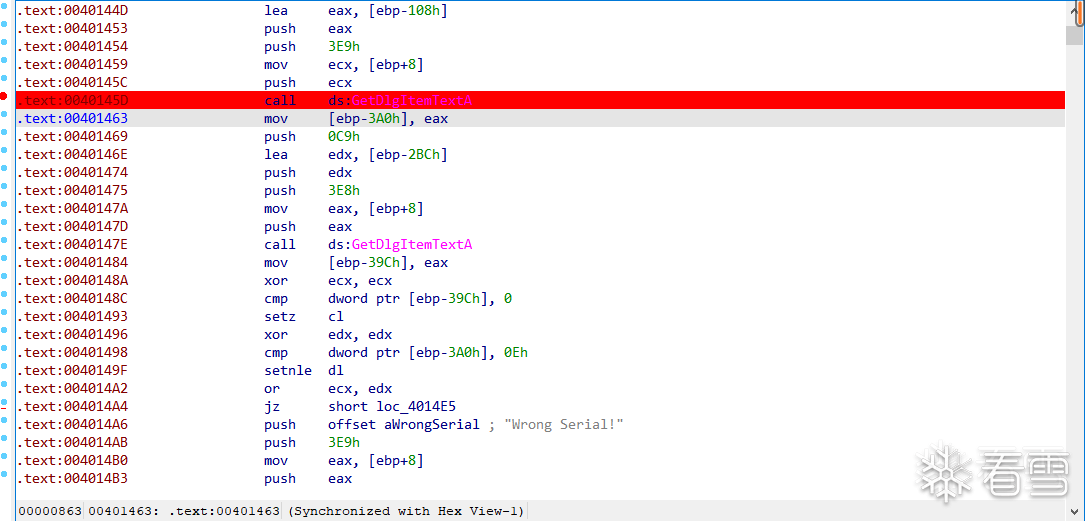Click the red breakpoint dot at 0040145D
Image resolution: width=1085 pixels, height=521 pixels.
pyautogui.click(x=3, y=96)
